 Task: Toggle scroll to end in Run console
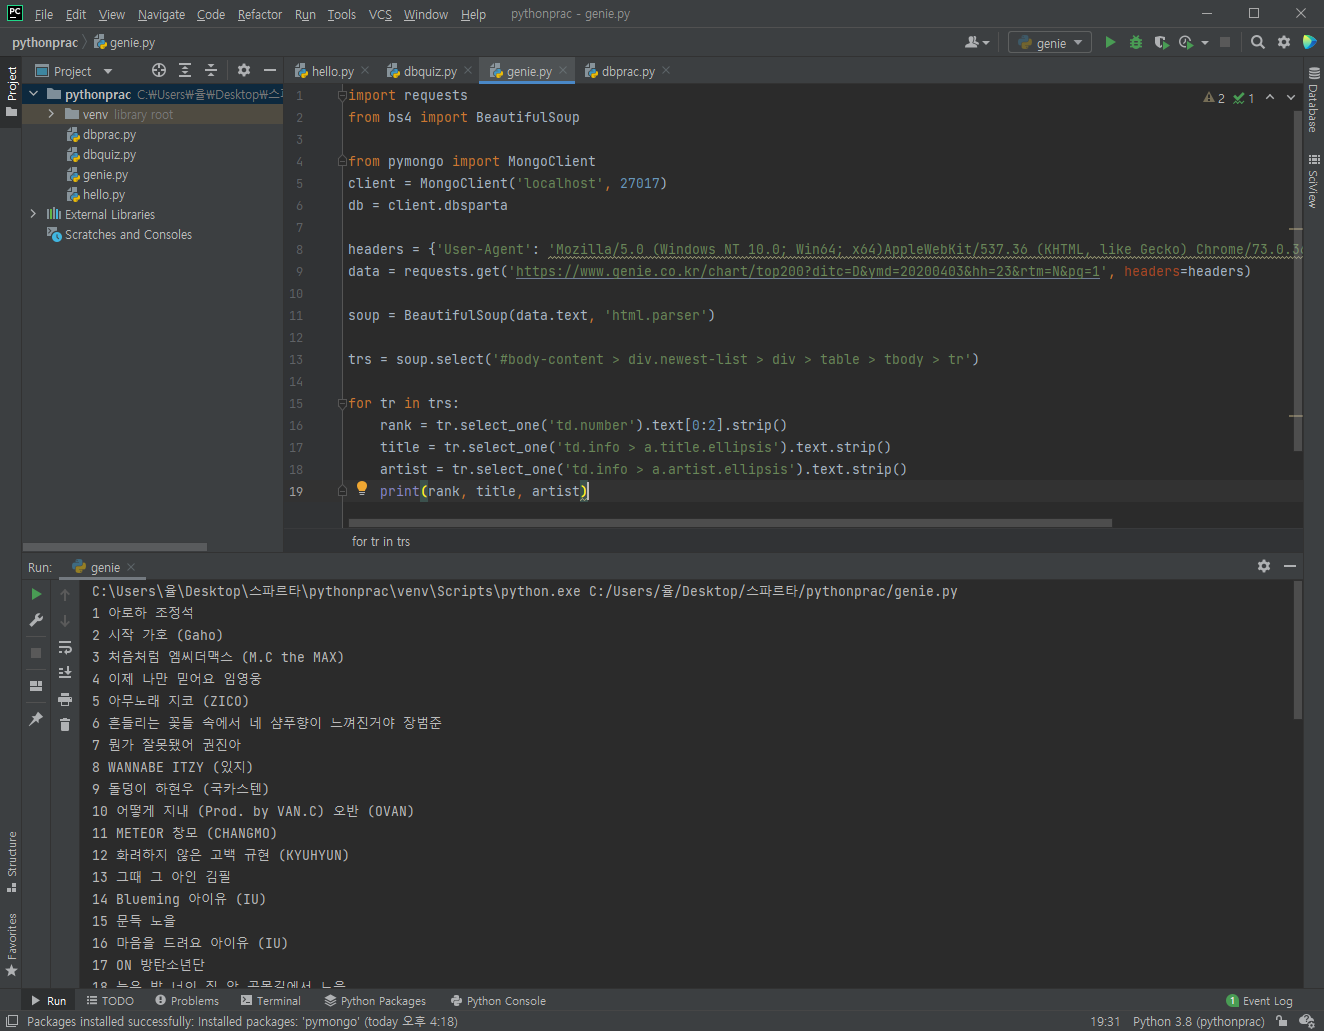65,672
